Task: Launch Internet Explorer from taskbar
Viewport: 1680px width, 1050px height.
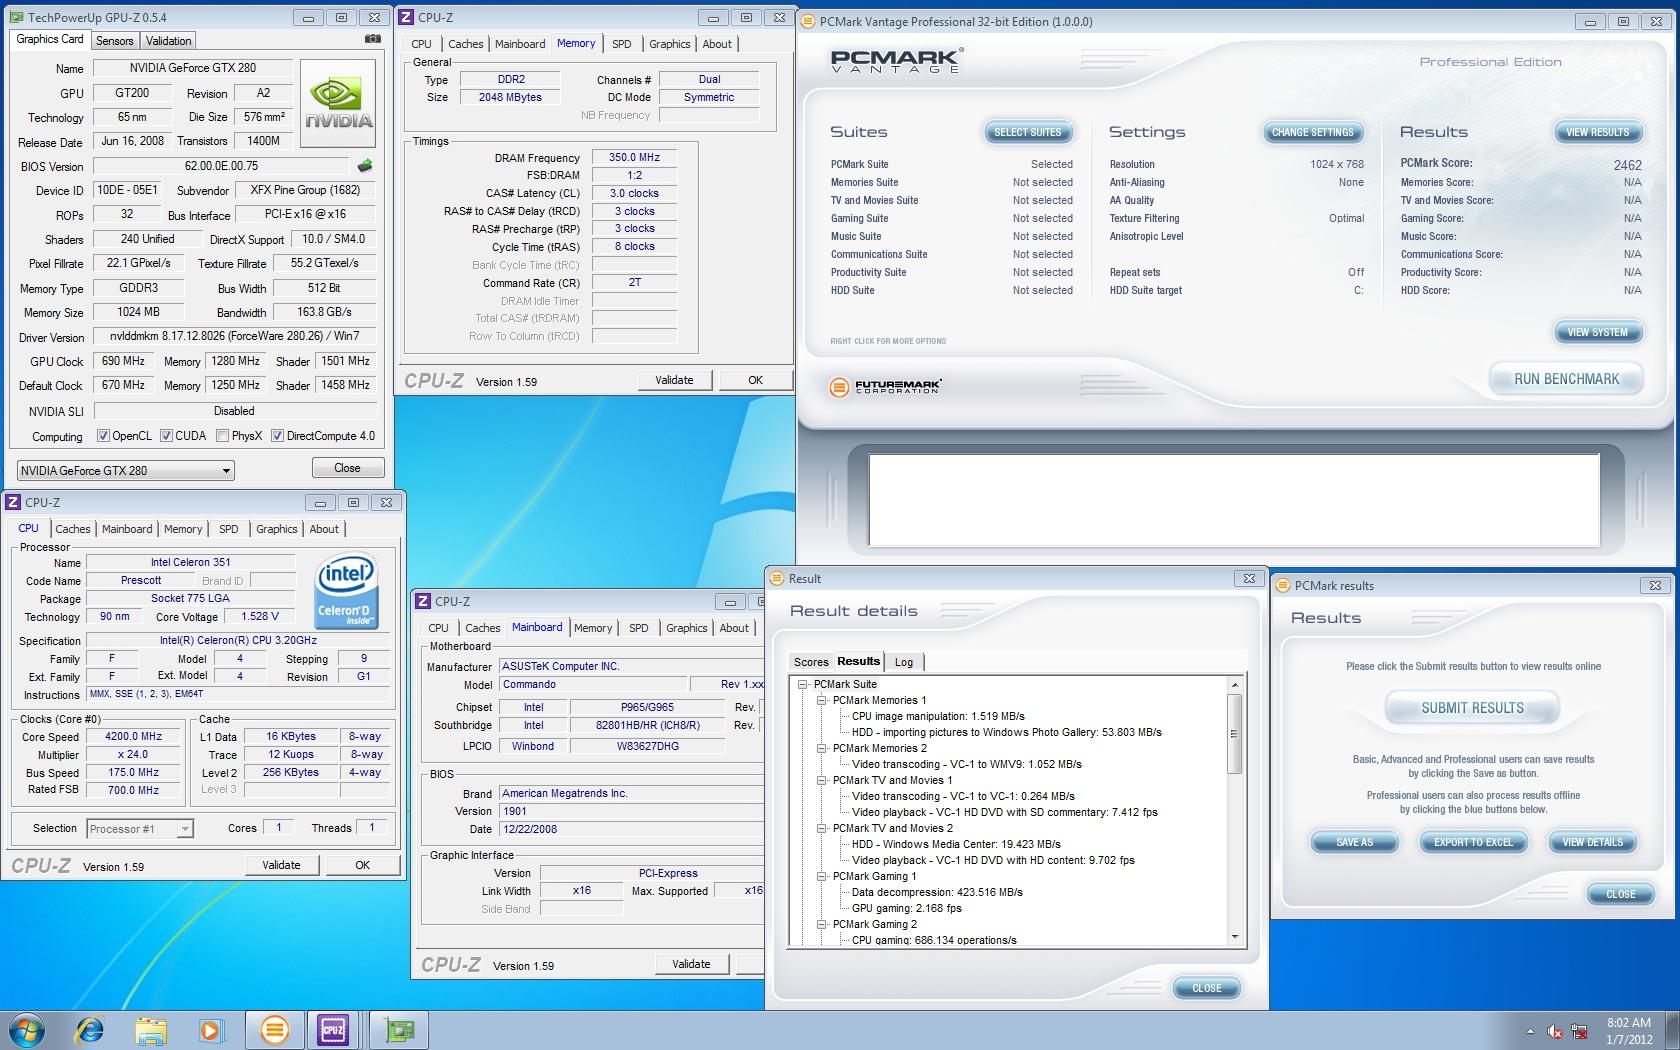Action: [x=90, y=1029]
